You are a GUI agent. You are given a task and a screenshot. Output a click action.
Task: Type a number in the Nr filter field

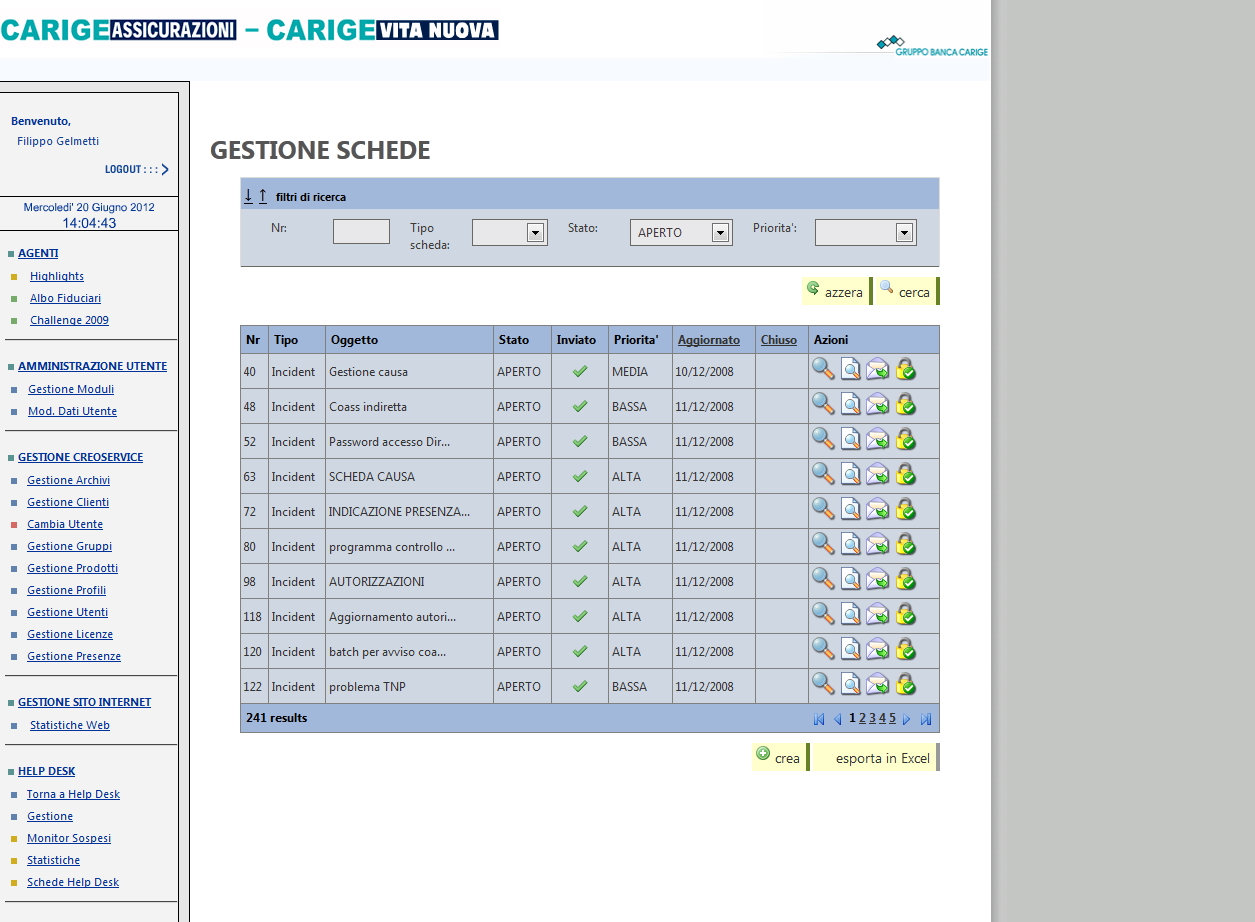click(360, 230)
